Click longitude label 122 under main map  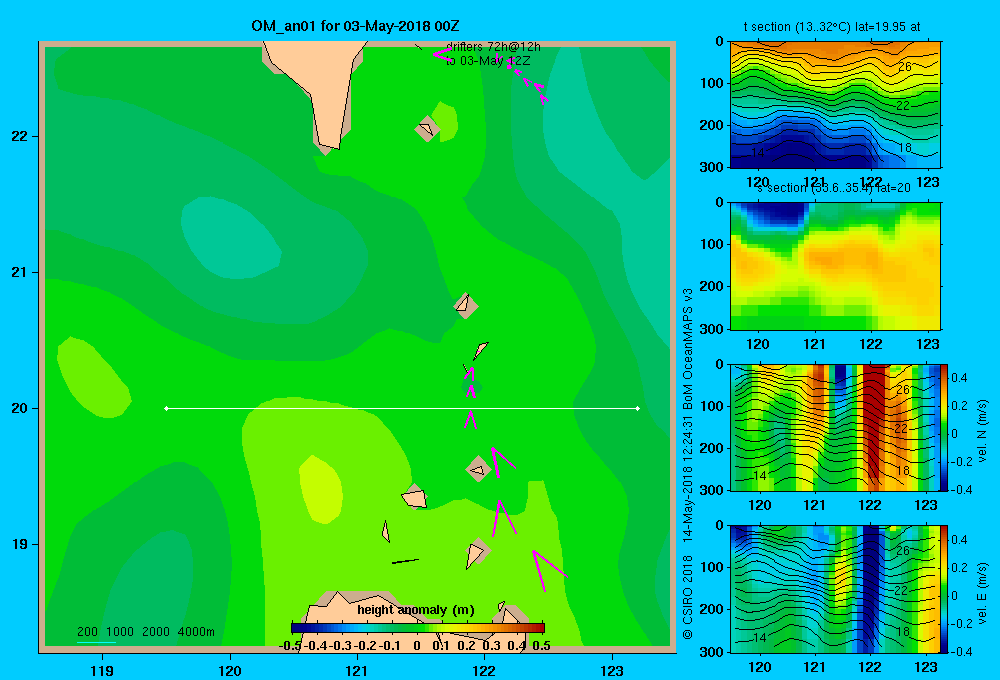point(484,670)
